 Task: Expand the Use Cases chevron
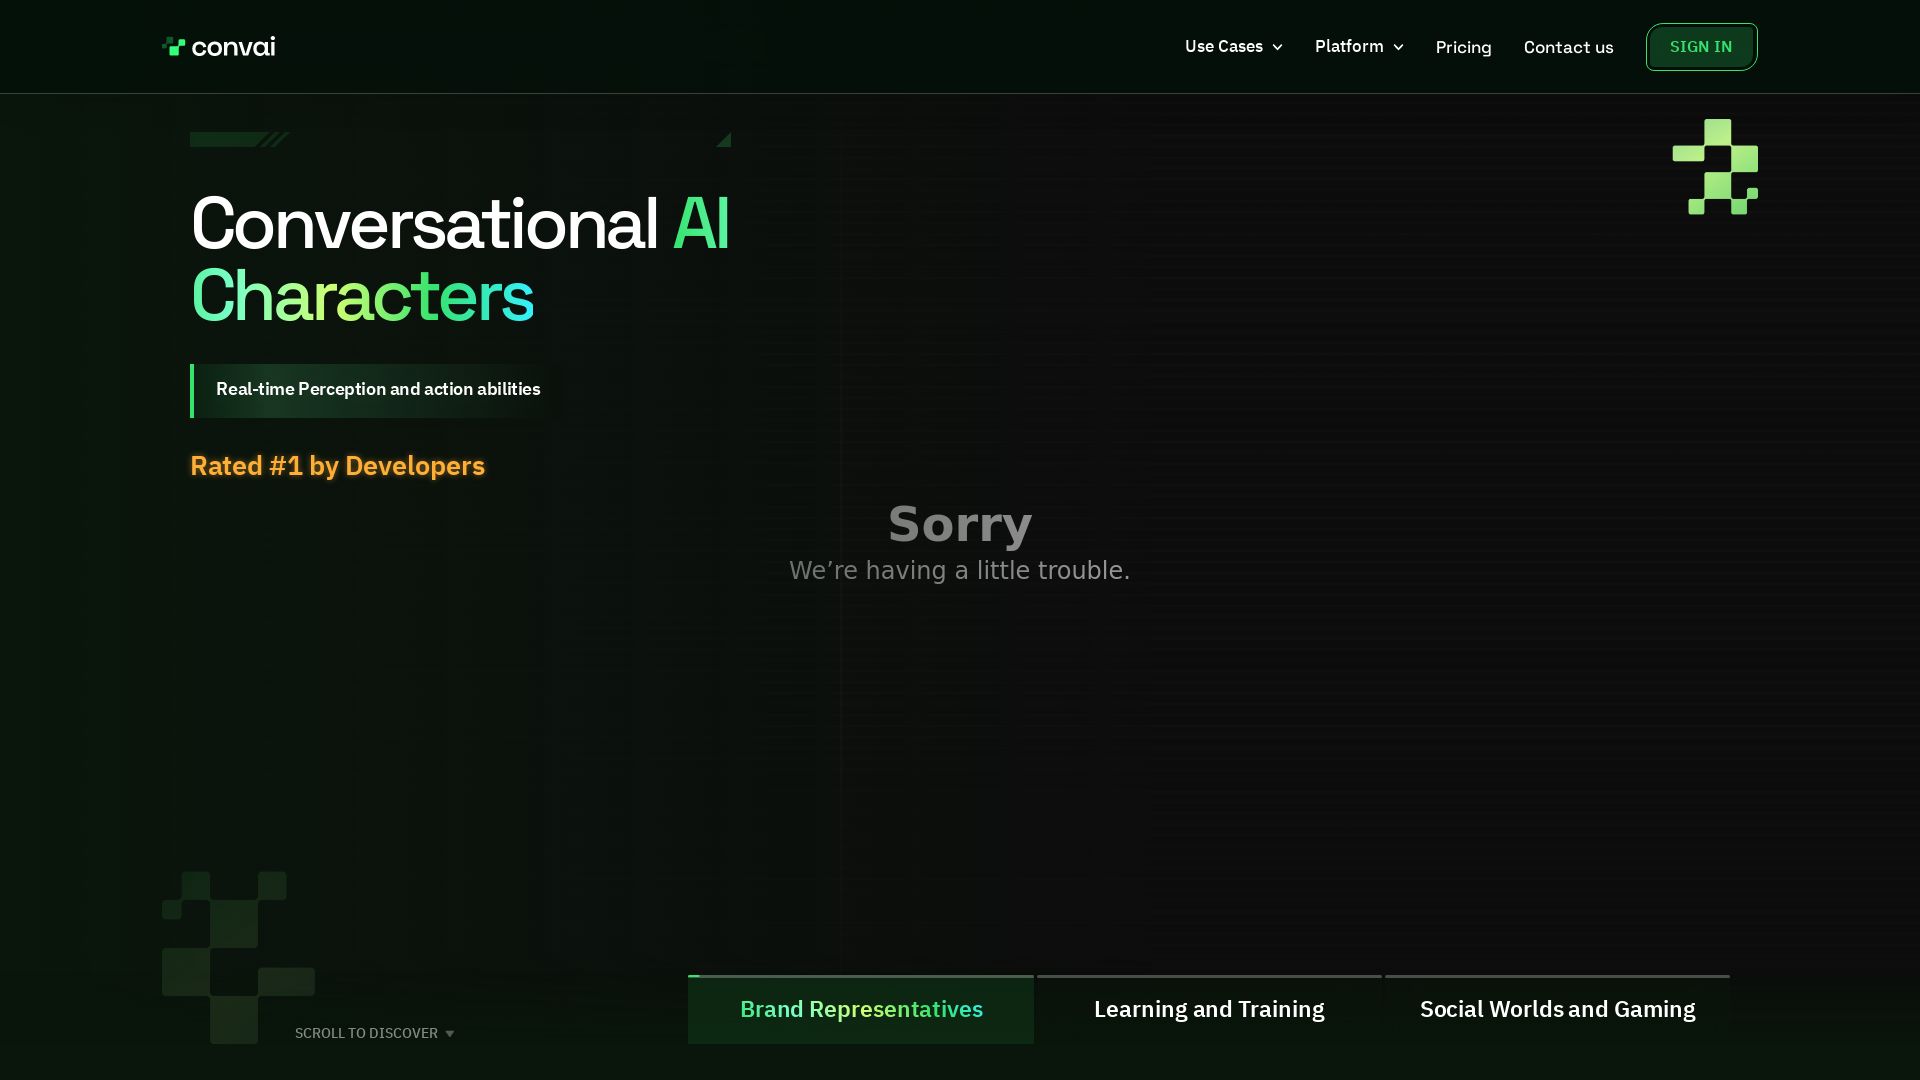point(1277,47)
